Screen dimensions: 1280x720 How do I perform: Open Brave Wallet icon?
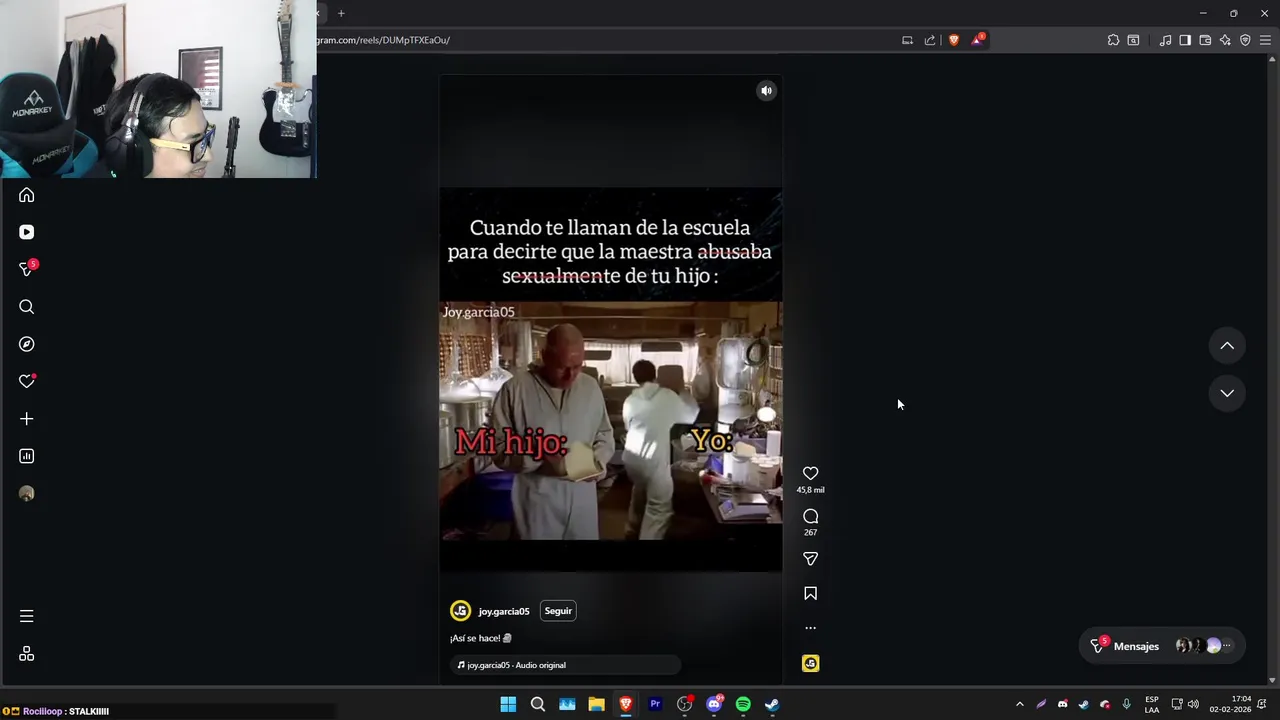1205,40
